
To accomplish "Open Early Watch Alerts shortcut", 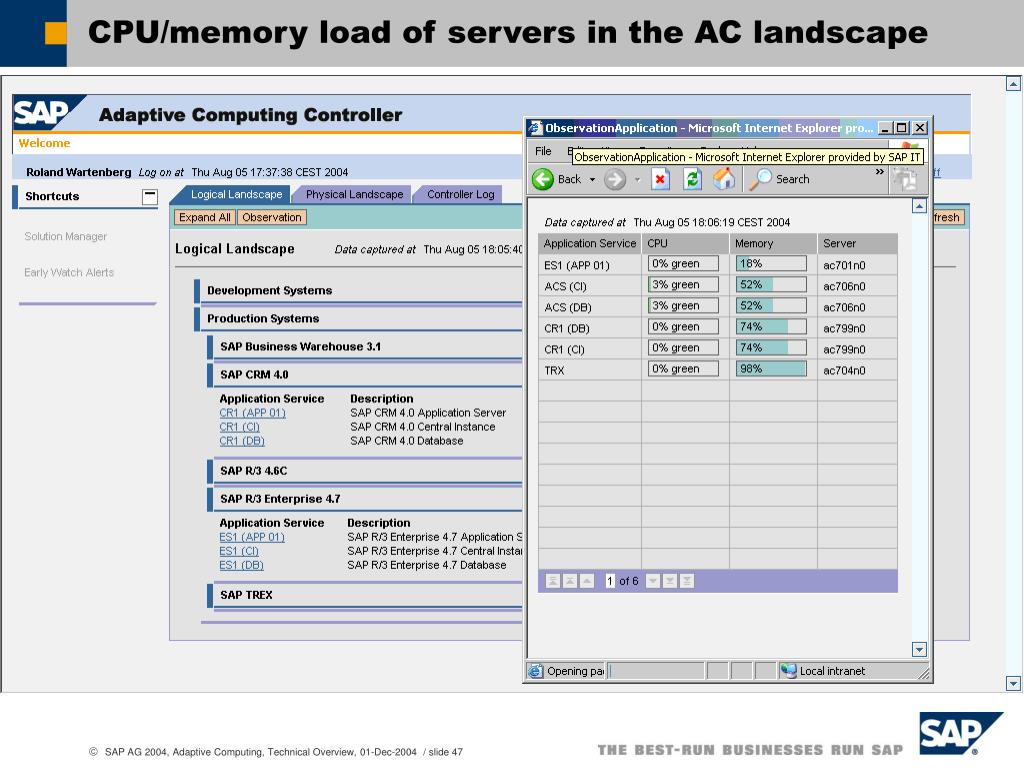I will (x=69, y=272).
